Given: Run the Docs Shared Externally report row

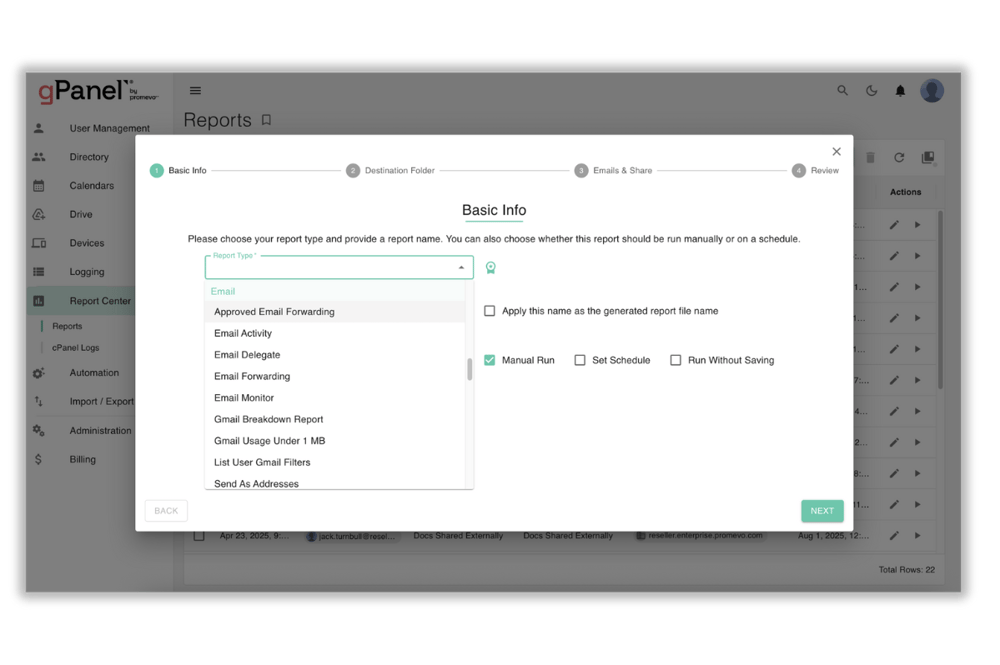Looking at the screenshot, I should point(918,536).
